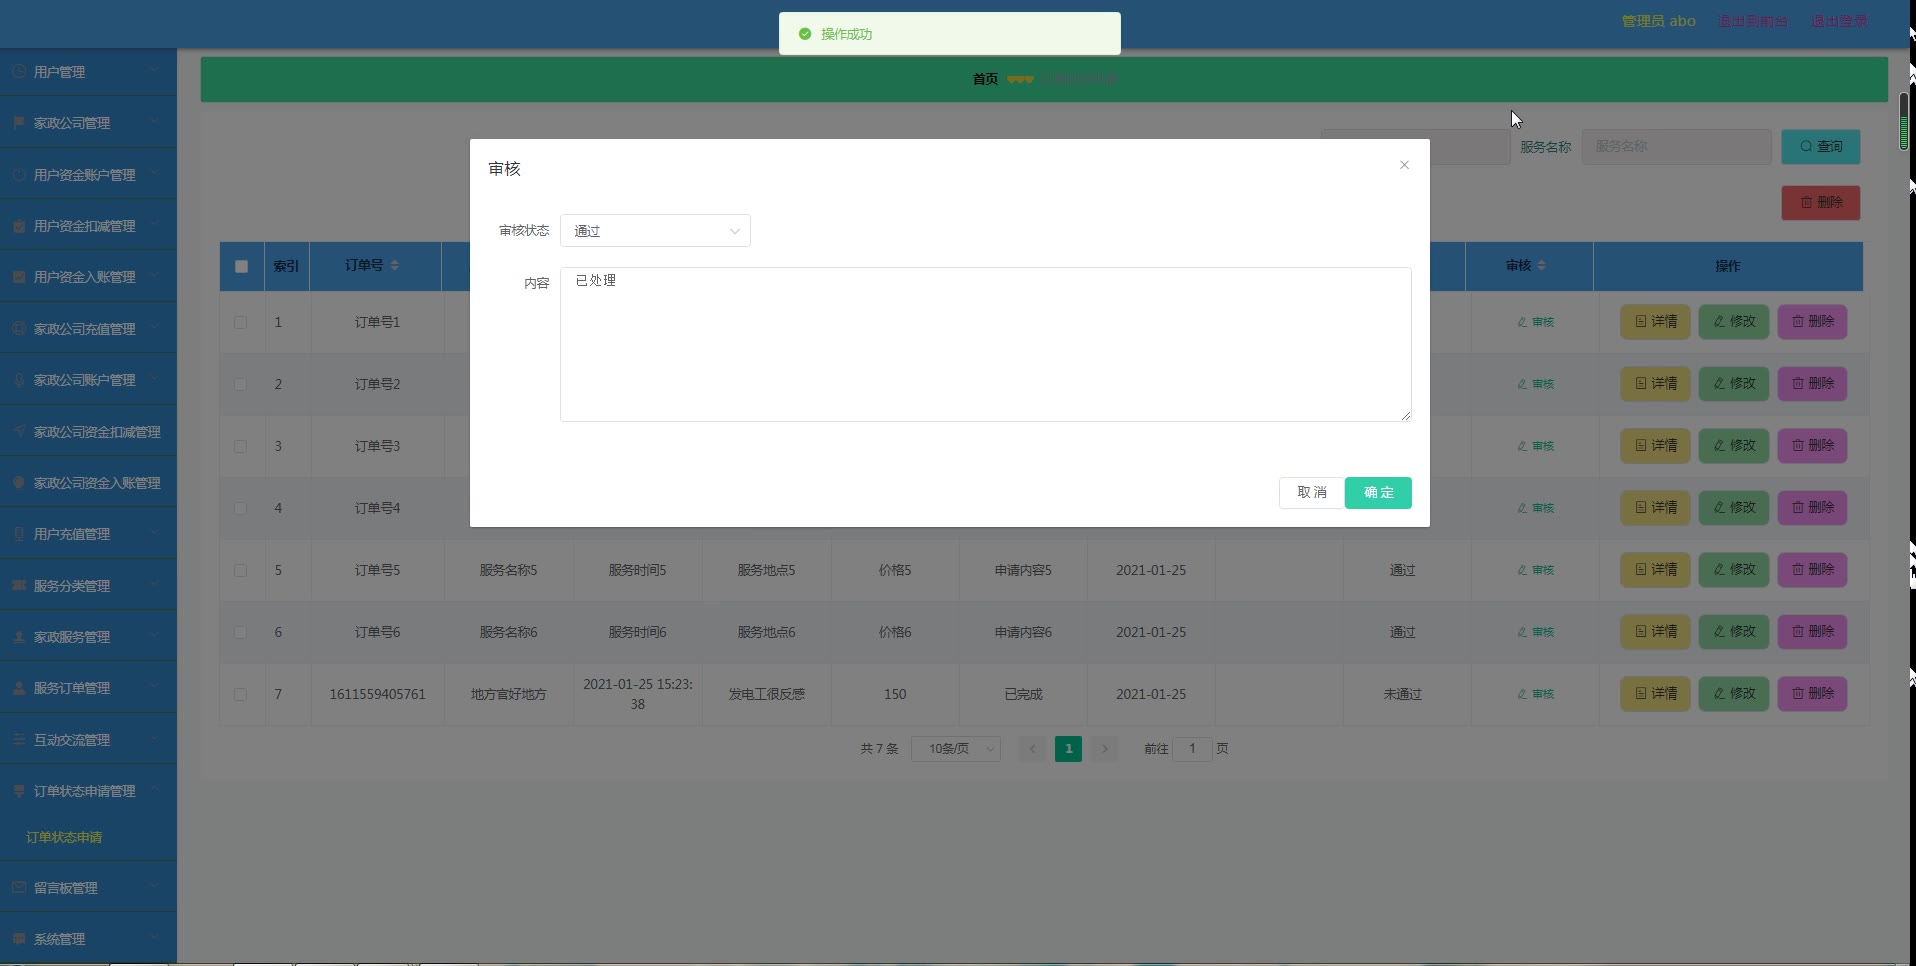The image size is (1916, 966).
Task: Collapse the 订单状态申请管理 menu
Action: (88, 791)
